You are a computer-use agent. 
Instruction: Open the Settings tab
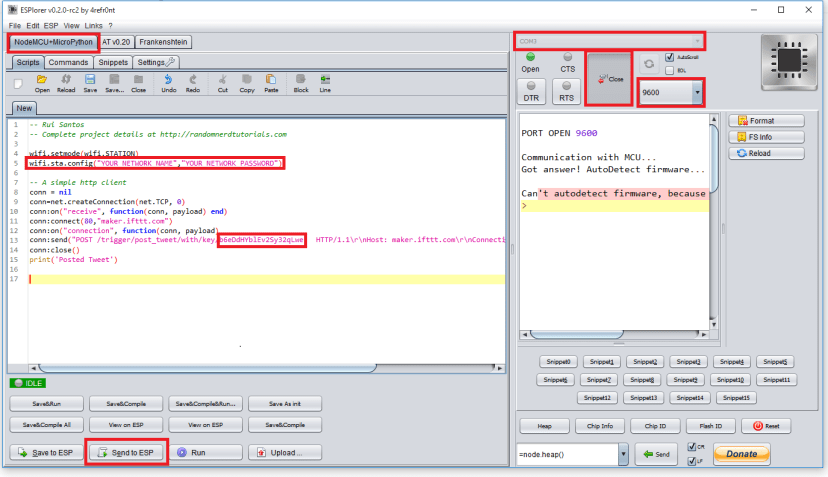156,62
